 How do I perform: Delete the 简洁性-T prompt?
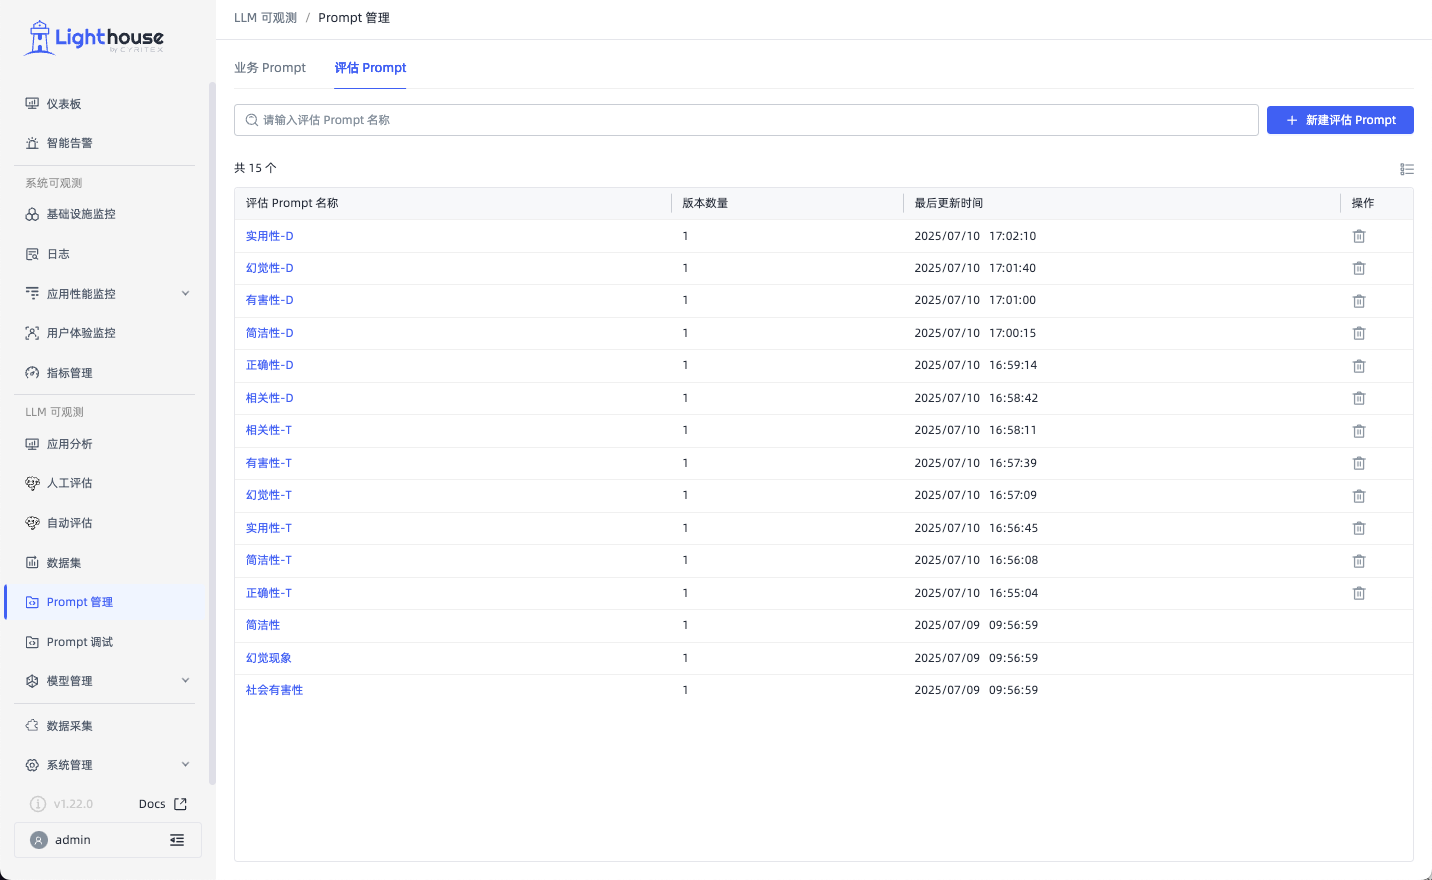1359,561
